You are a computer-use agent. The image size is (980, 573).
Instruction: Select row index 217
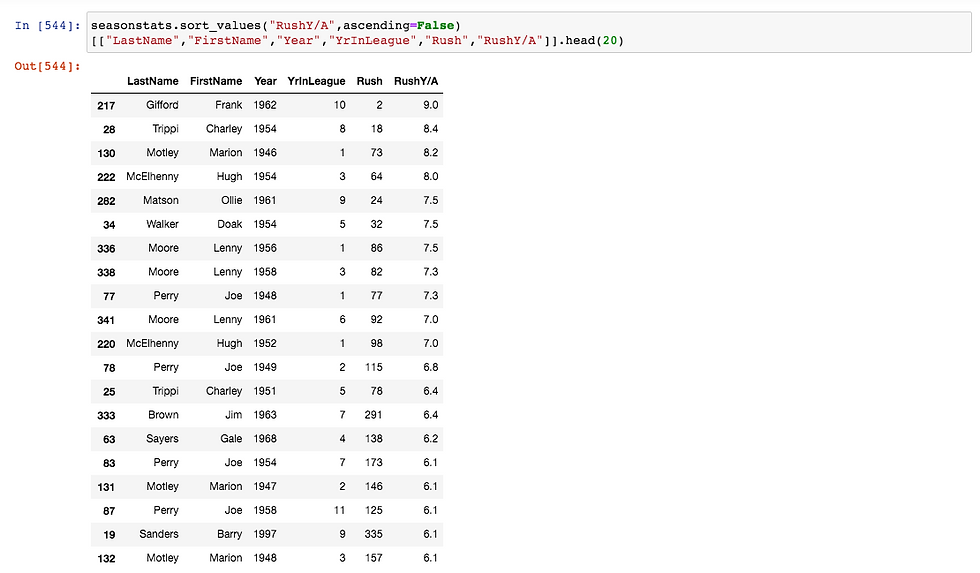click(x=106, y=106)
